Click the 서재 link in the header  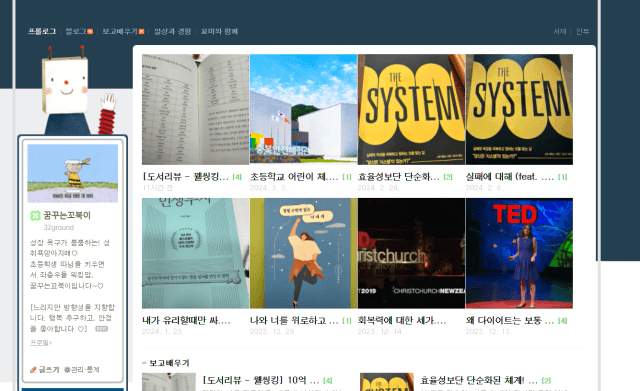(x=560, y=31)
